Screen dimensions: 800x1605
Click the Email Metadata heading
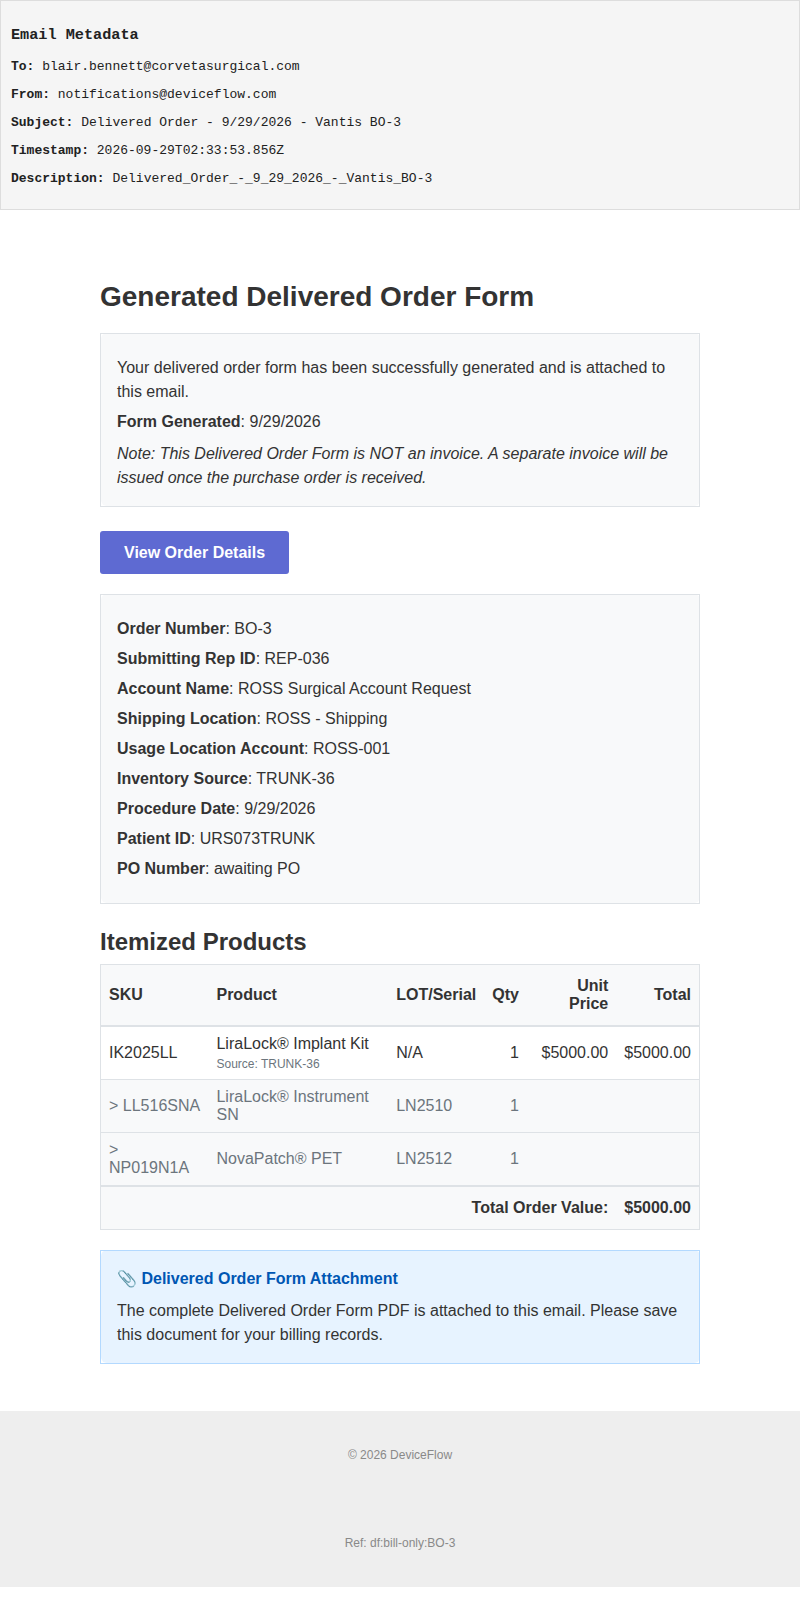[x=75, y=34]
